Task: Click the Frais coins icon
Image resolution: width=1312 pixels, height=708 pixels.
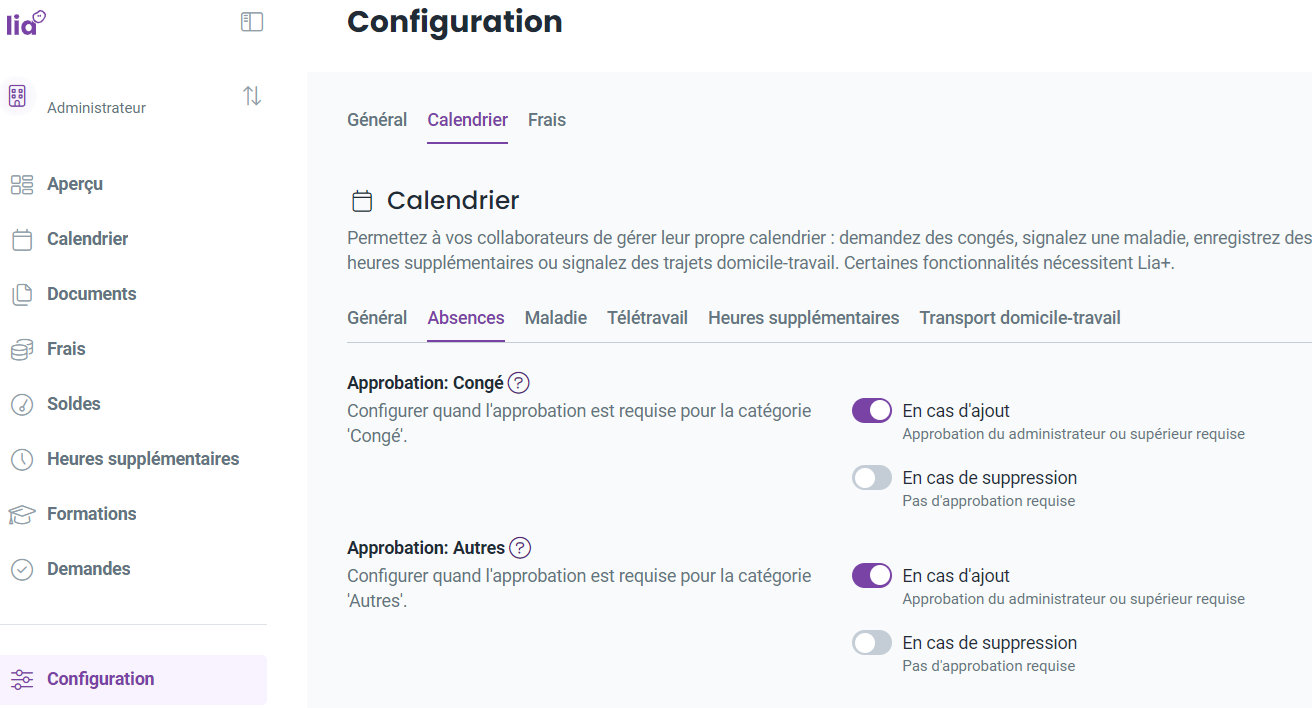Action: coord(22,349)
